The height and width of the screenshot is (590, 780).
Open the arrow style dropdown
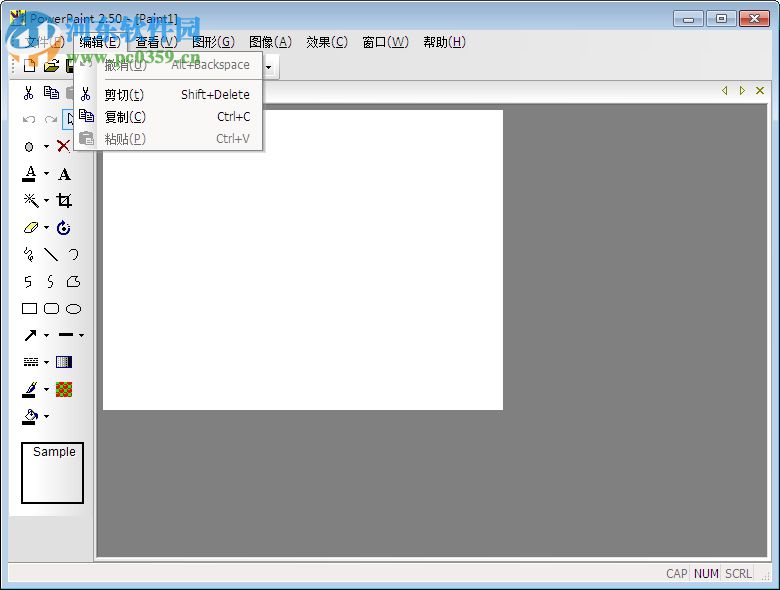click(46, 335)
